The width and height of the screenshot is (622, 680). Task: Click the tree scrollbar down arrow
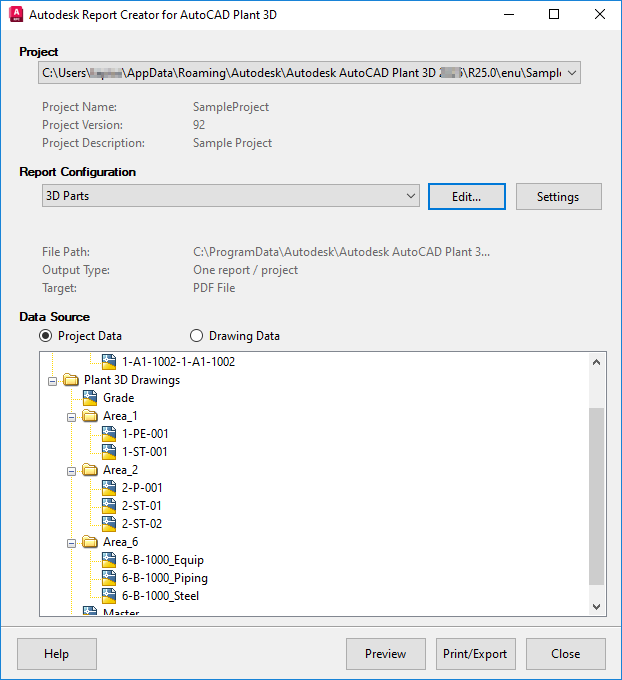tap(596, 607)
